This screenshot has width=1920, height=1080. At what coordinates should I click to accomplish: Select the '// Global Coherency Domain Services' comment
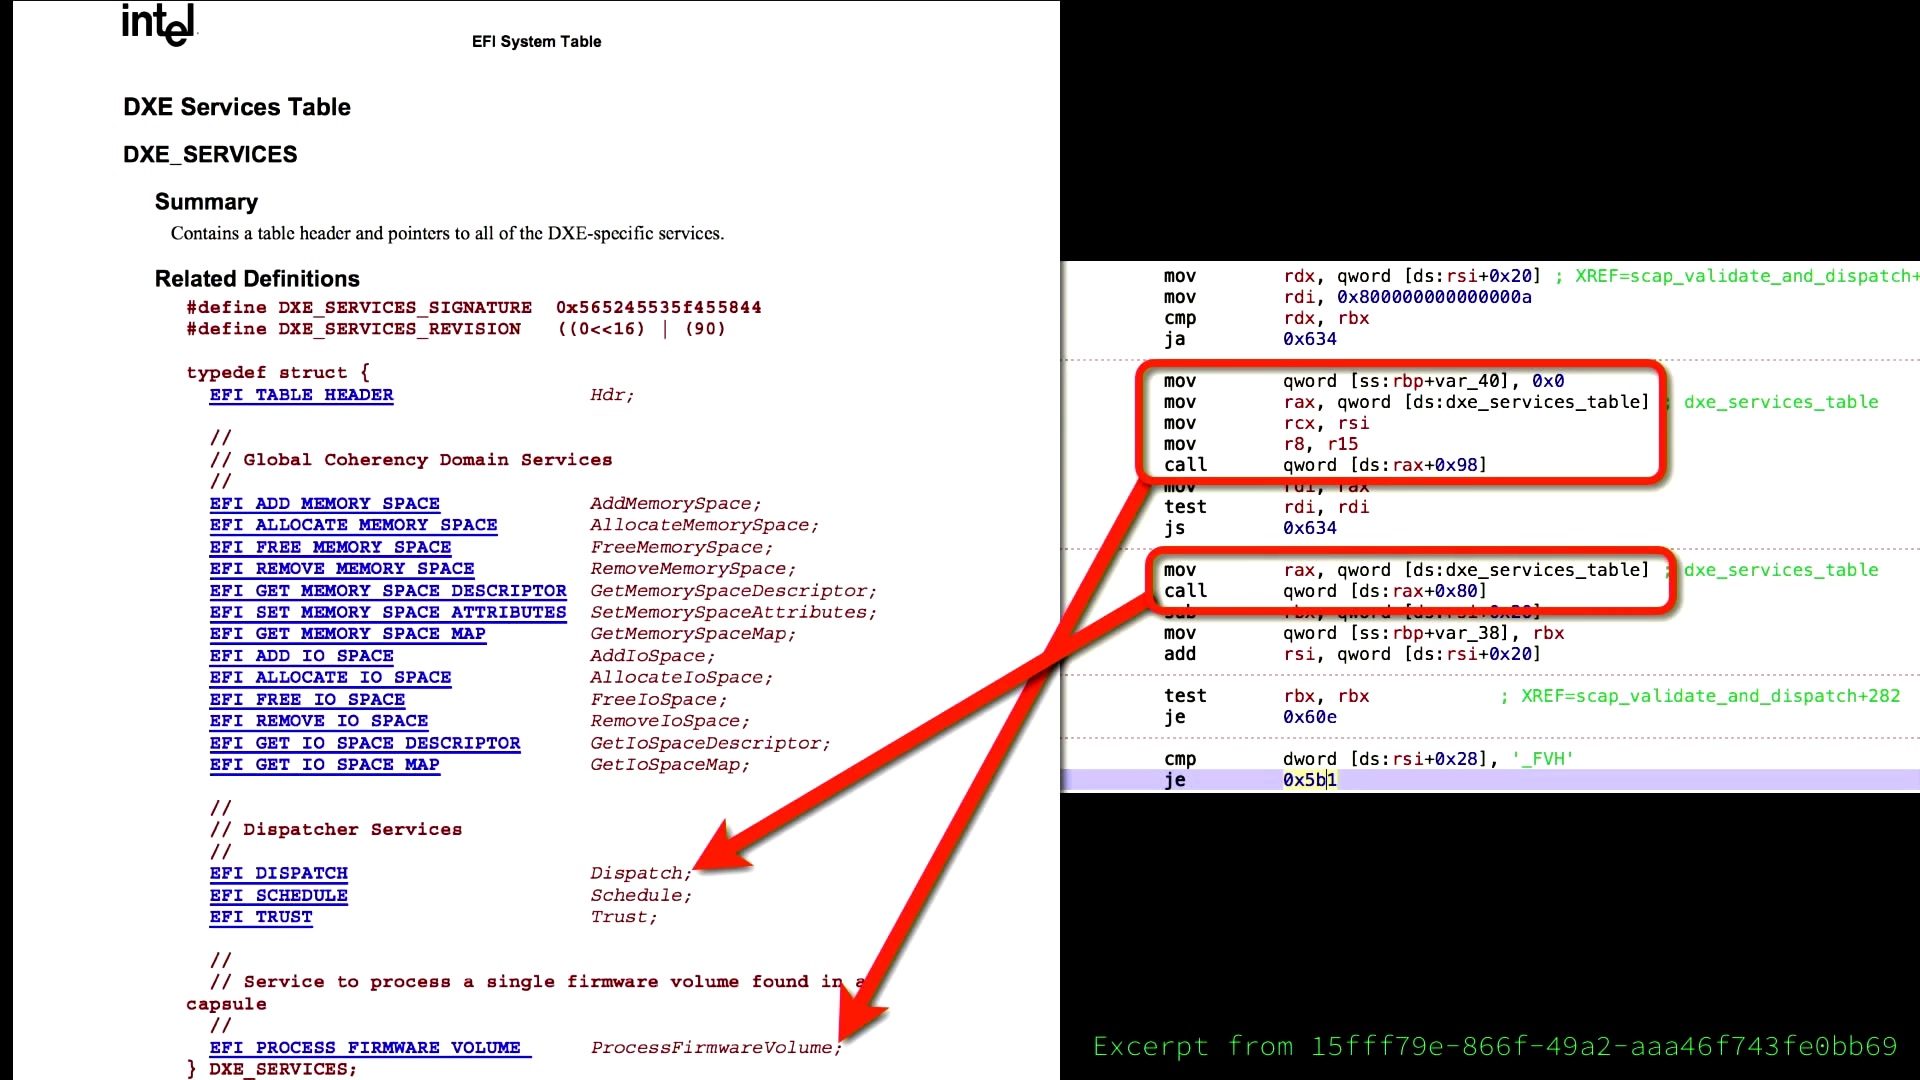(411, 460)
